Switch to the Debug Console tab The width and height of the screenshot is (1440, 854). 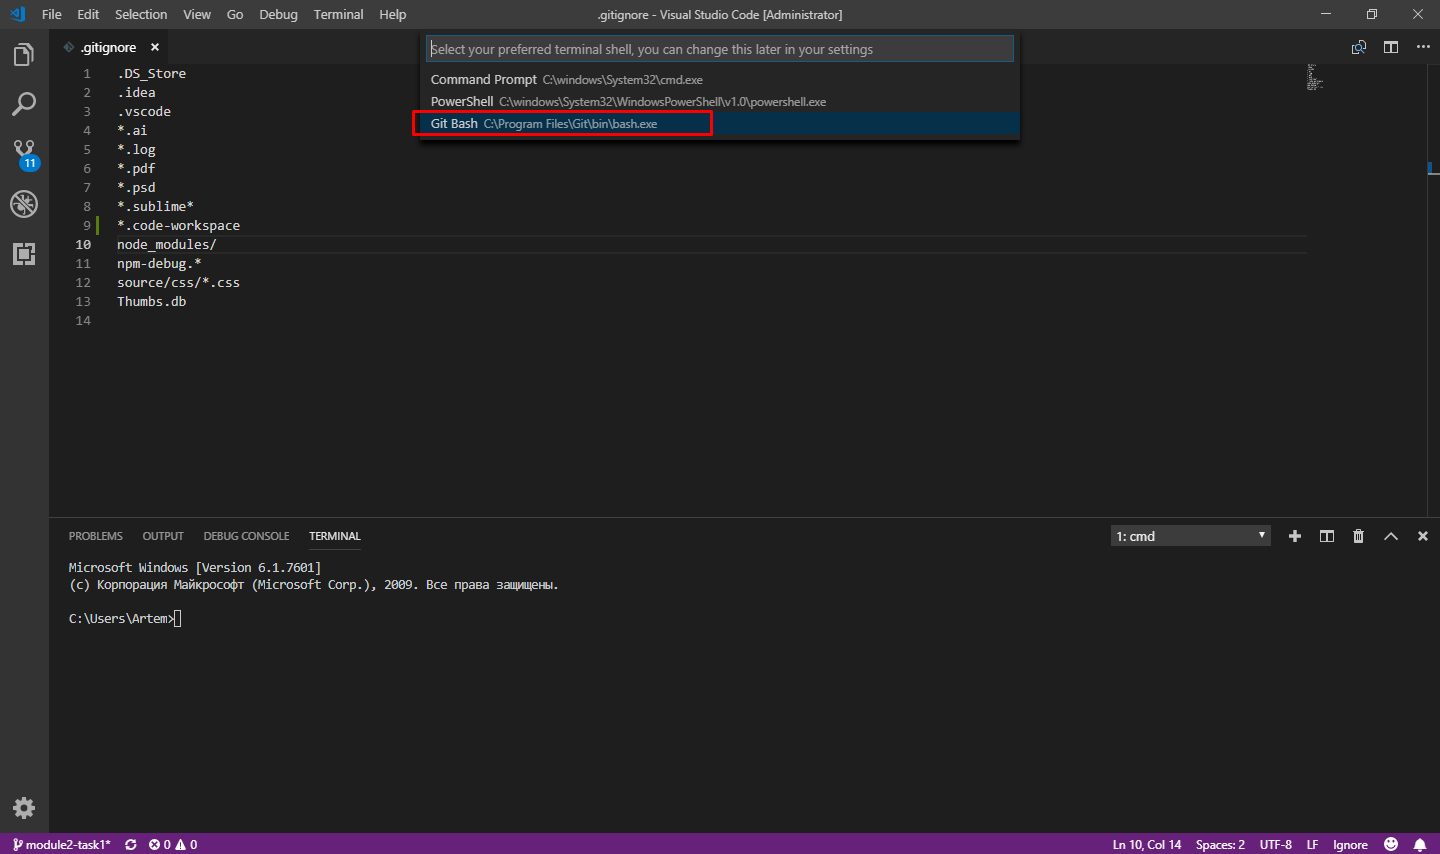coord(246,536)
